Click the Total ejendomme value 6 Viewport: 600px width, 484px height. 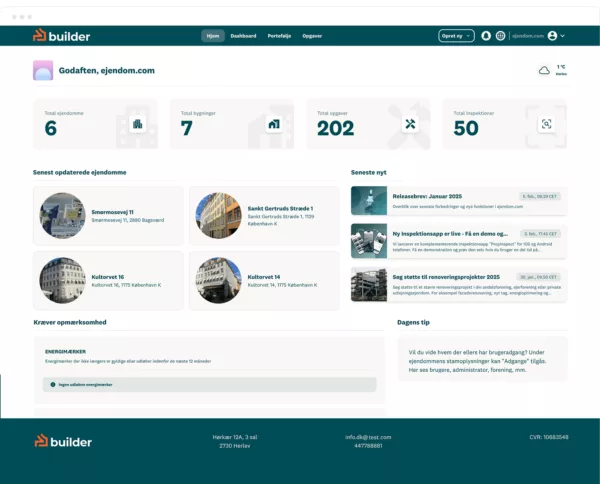click(51, 128)
